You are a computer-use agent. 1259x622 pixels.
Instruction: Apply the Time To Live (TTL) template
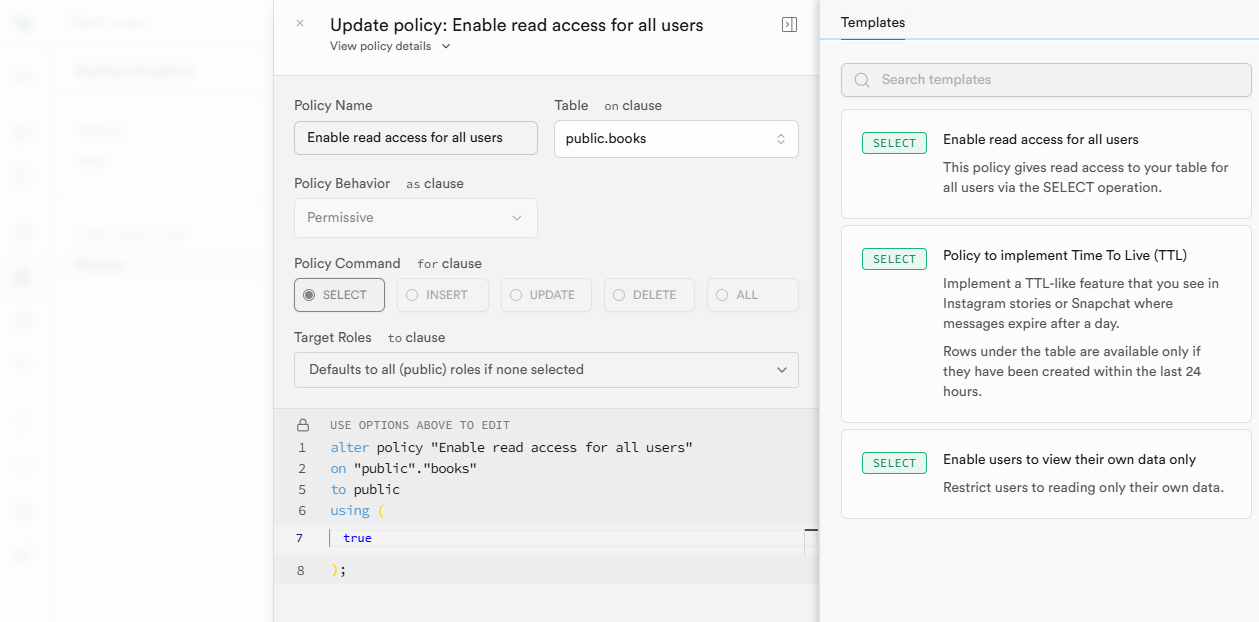(x=1045, y=320)
